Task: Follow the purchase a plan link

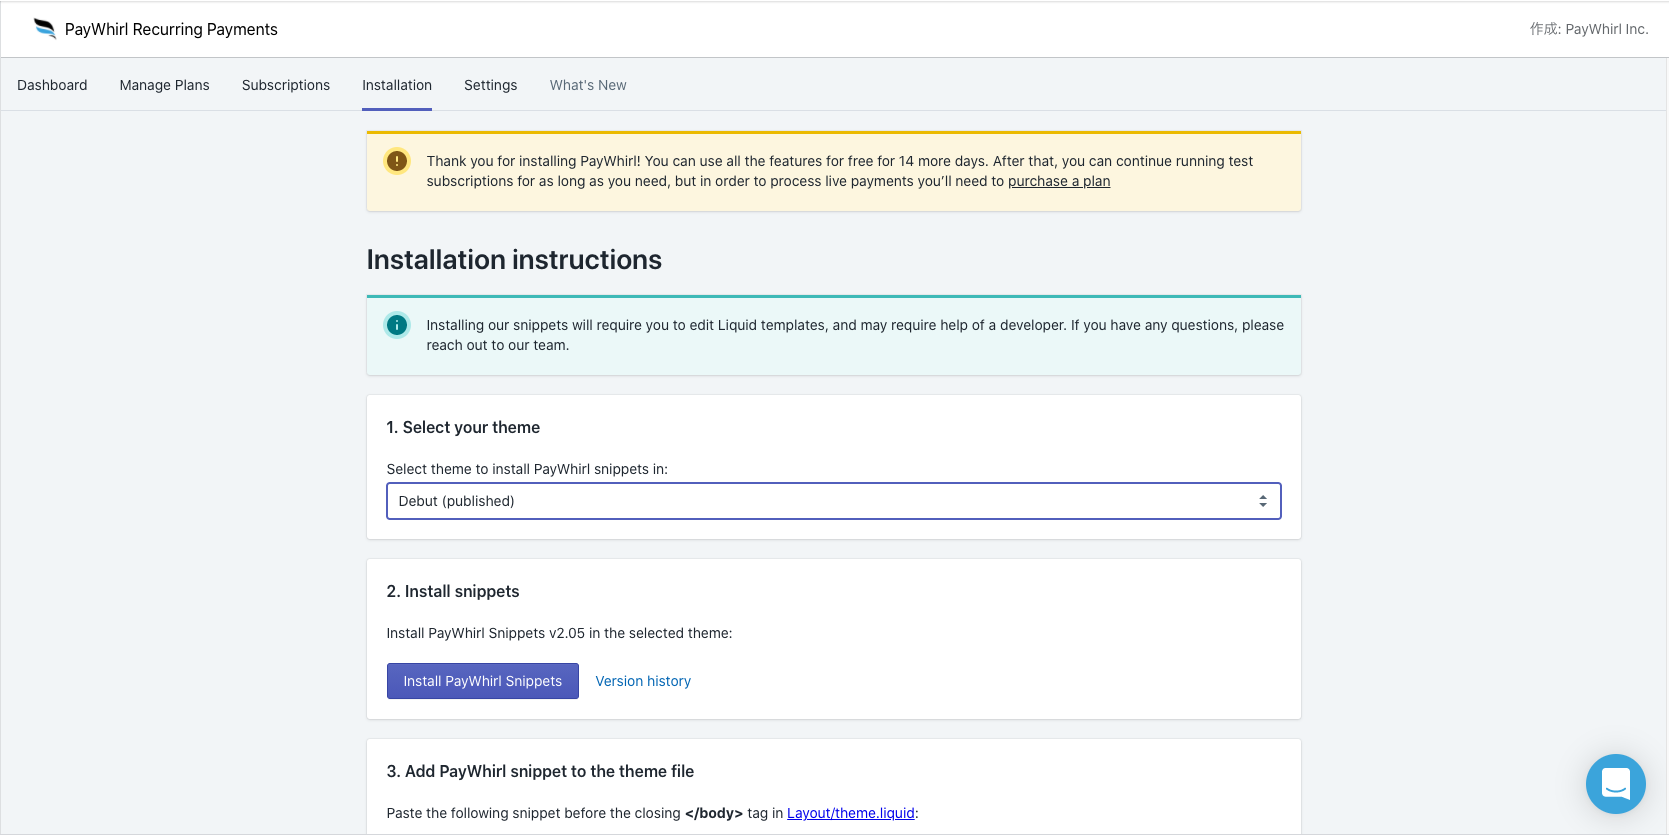Action: pyautogui.click(x=1059, y=181)
